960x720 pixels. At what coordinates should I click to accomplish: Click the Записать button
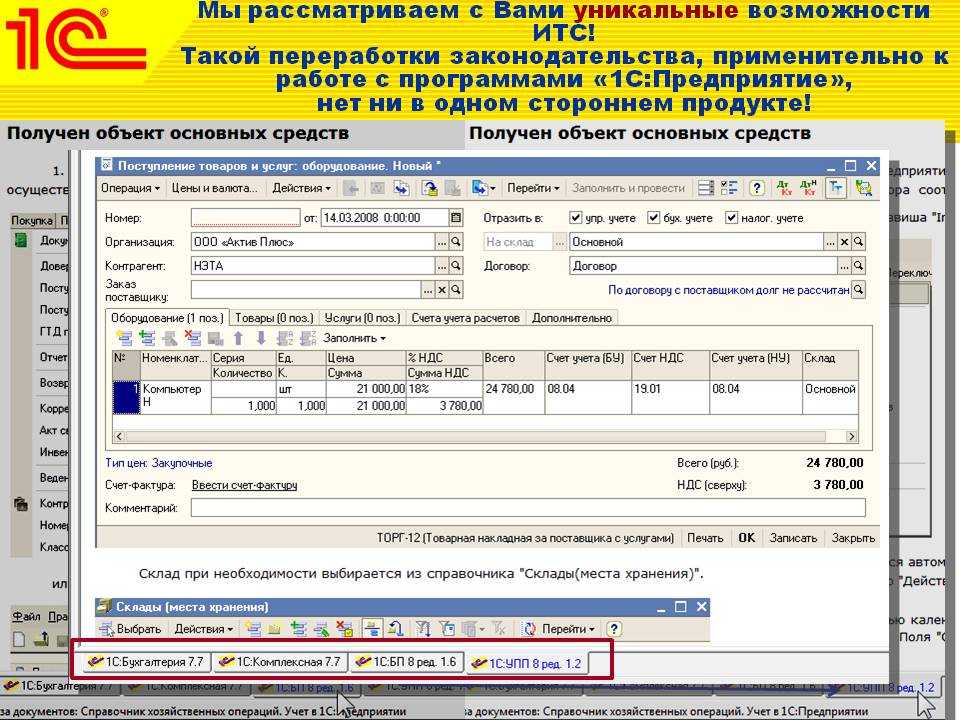(793, 538)
